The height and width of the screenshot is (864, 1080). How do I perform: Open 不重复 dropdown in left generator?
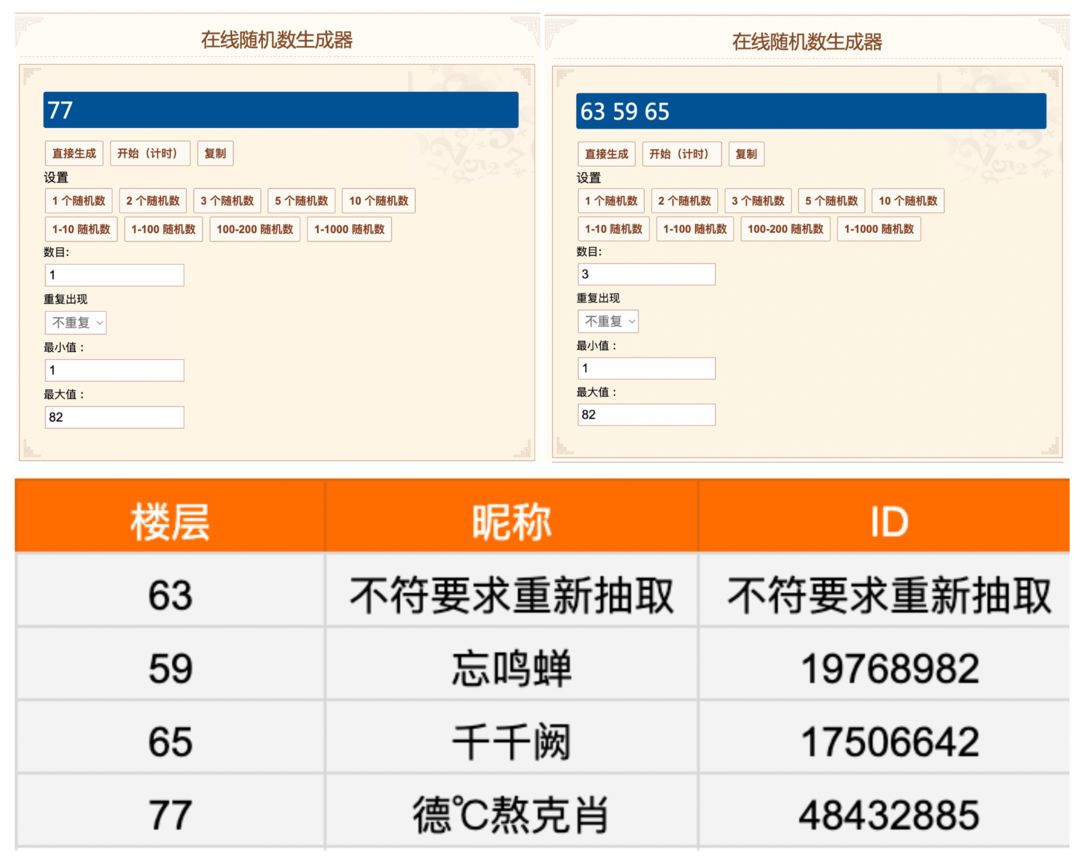coord(76,322)
